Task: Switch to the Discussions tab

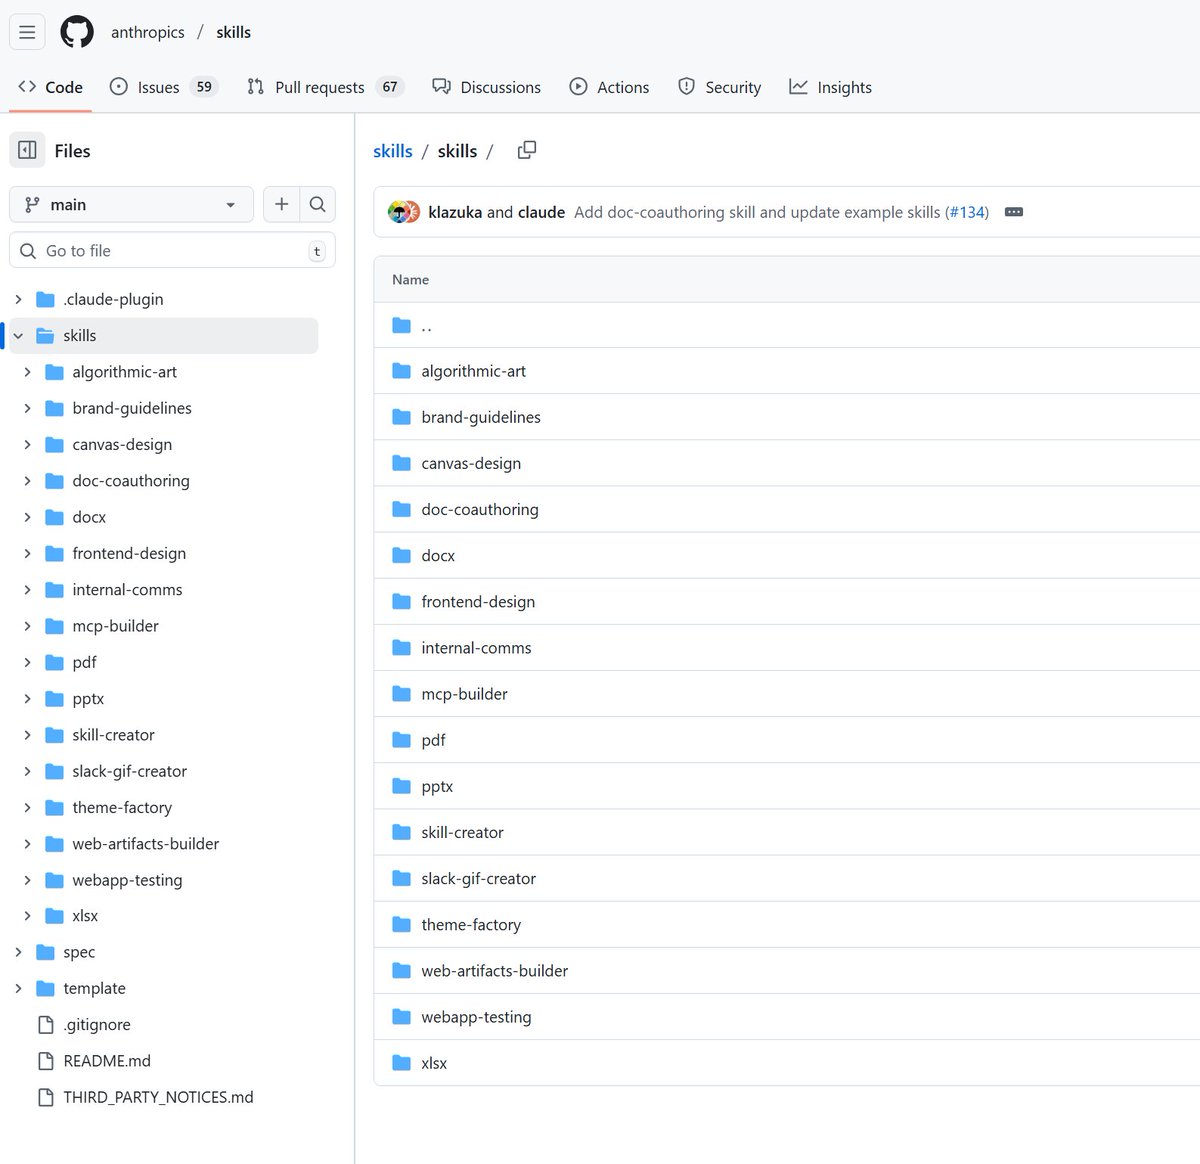Action: point(487,87)
